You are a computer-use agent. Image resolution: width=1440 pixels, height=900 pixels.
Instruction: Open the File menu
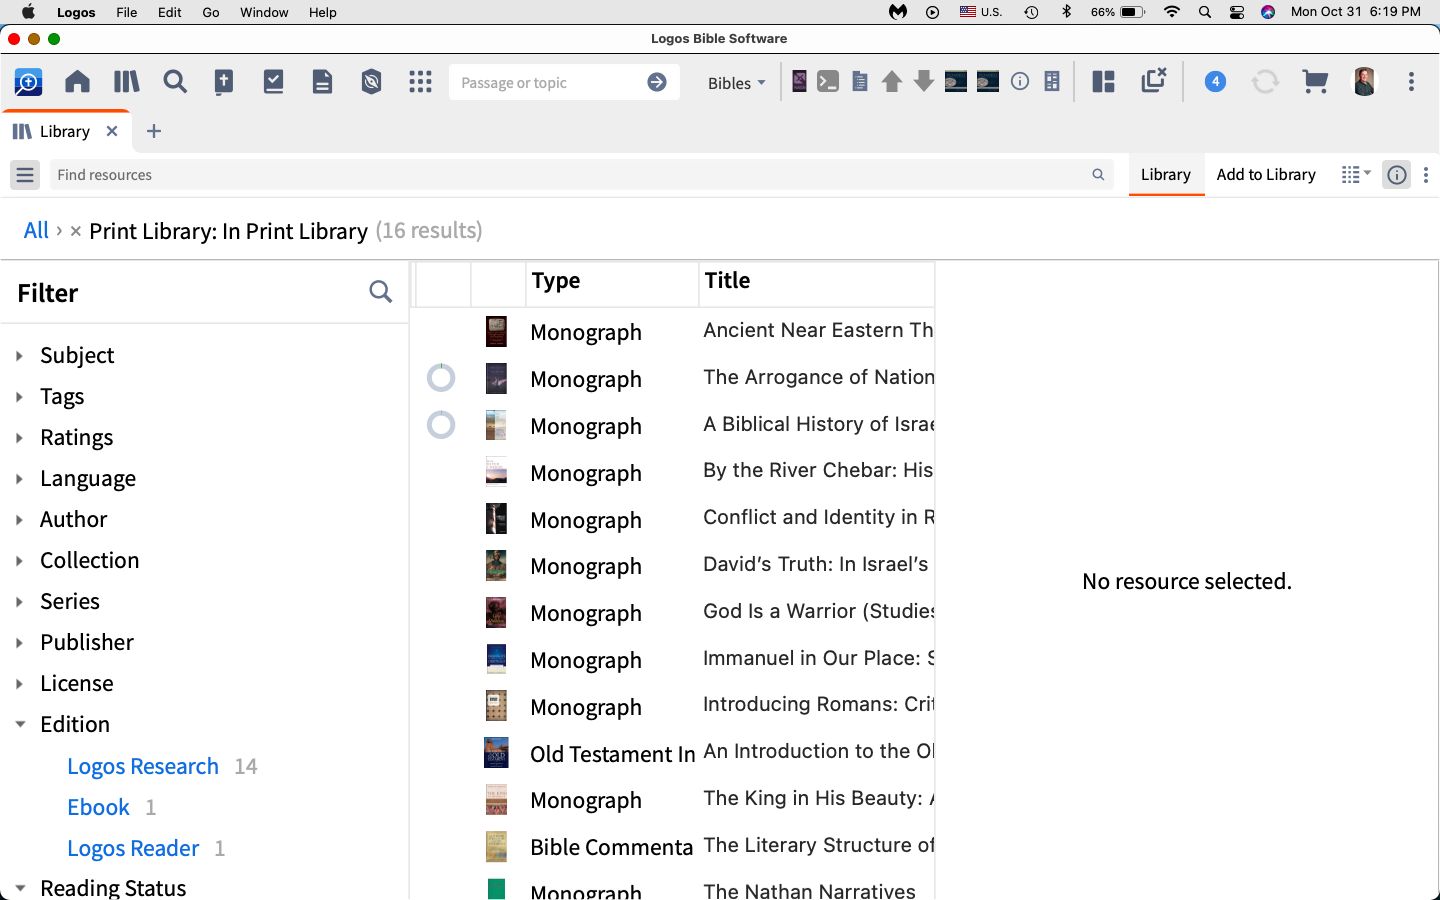(x=127, y=12)
